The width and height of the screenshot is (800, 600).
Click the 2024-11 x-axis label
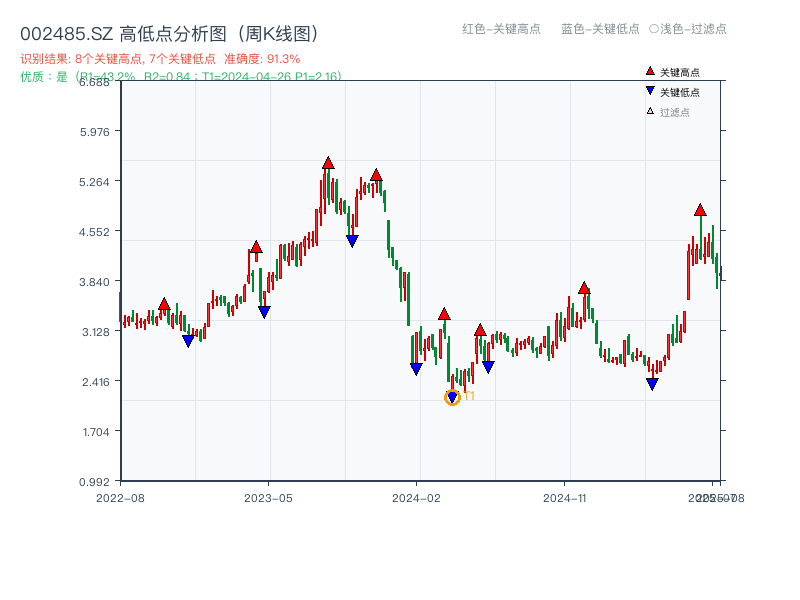[x=564, y=498]
